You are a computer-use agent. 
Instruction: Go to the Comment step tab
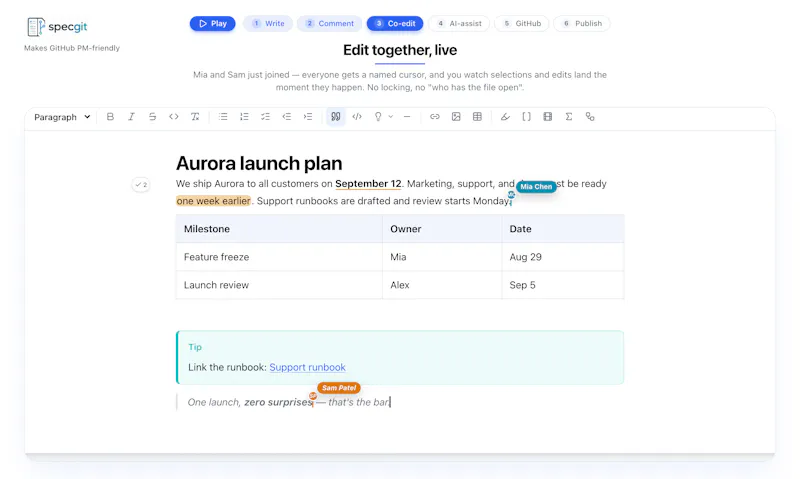pyautogui.click(x=329, y=23)
